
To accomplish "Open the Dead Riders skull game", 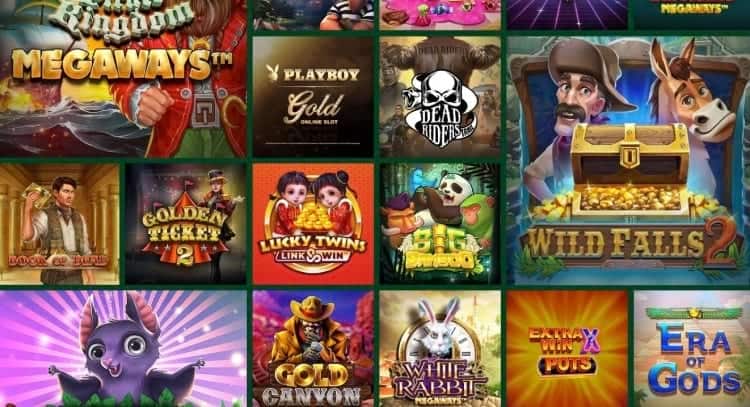I will click(x=440, y=97).
